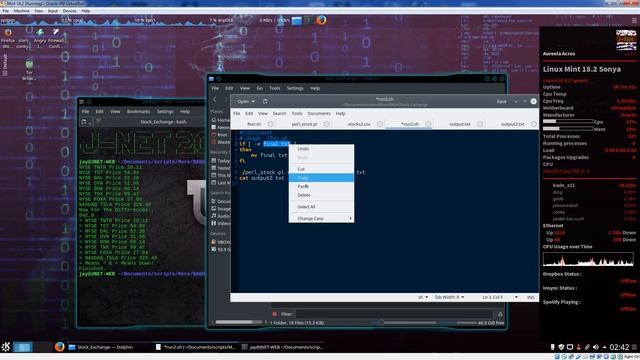Open the sh language dropdown in status bar
The width and height of the screenshot is (640, 360).
click(423, 297)
